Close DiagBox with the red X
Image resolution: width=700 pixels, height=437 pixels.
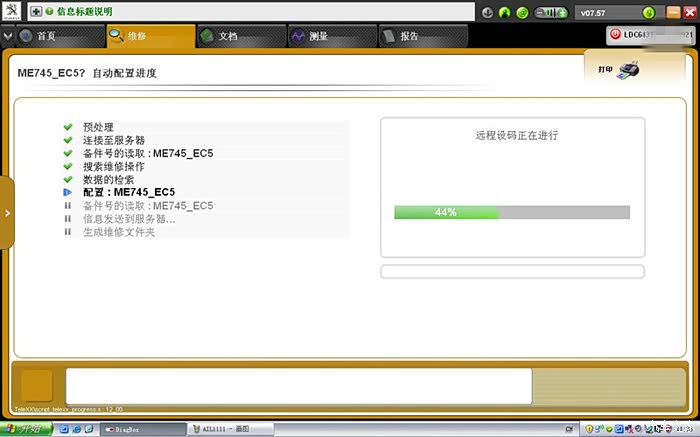pos(690,12)
